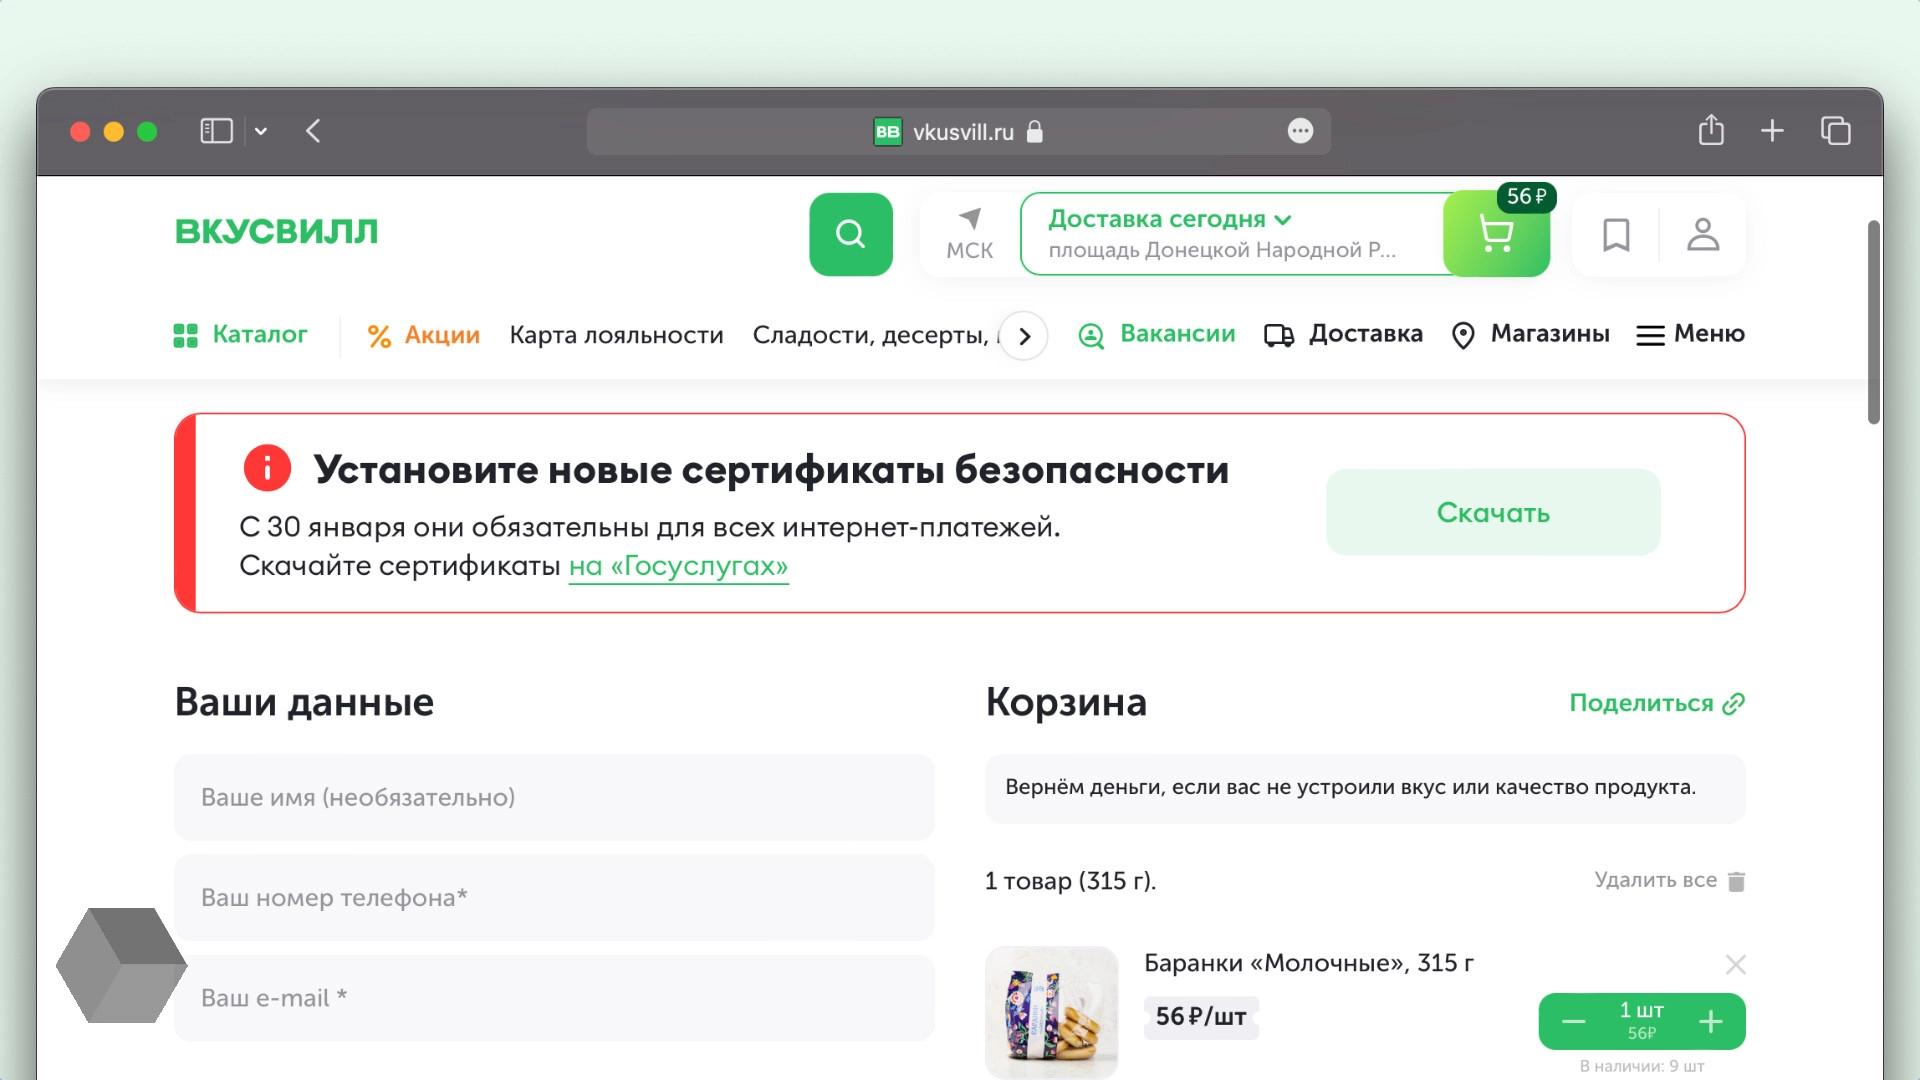The height and width of the screenshot is (1080, 1920).
Task: Click the 1 товар (315 г). summary text
Action: pyautogui.click(x=1070, y=881)
